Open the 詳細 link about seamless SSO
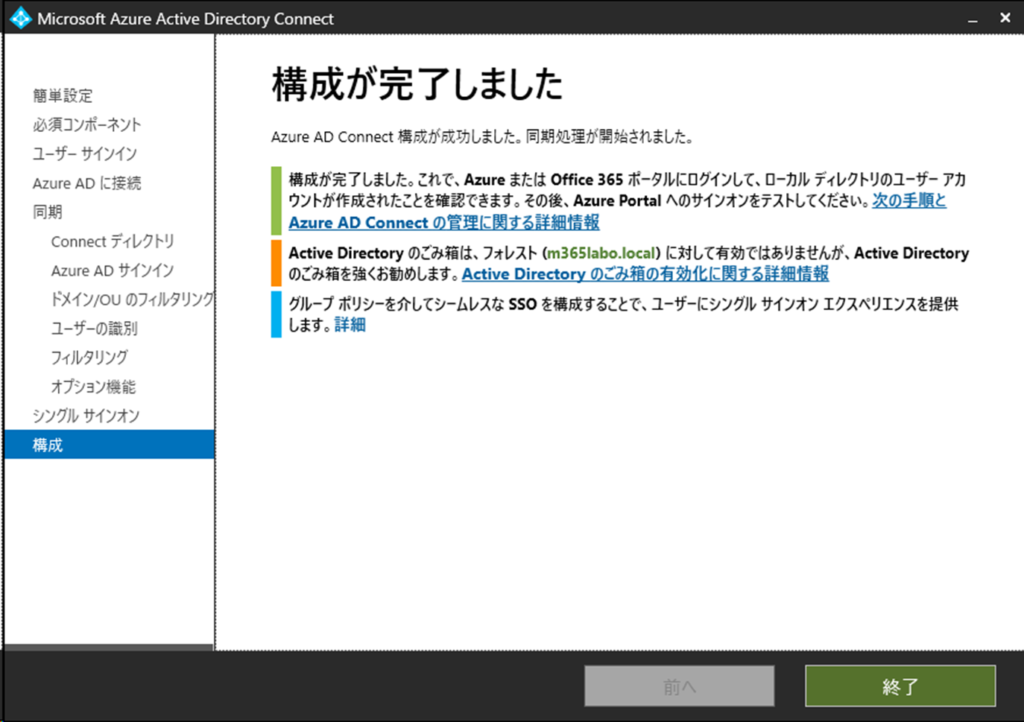Image resolution: width=1024 pixels, height=722 pixels. click(350, 324)
